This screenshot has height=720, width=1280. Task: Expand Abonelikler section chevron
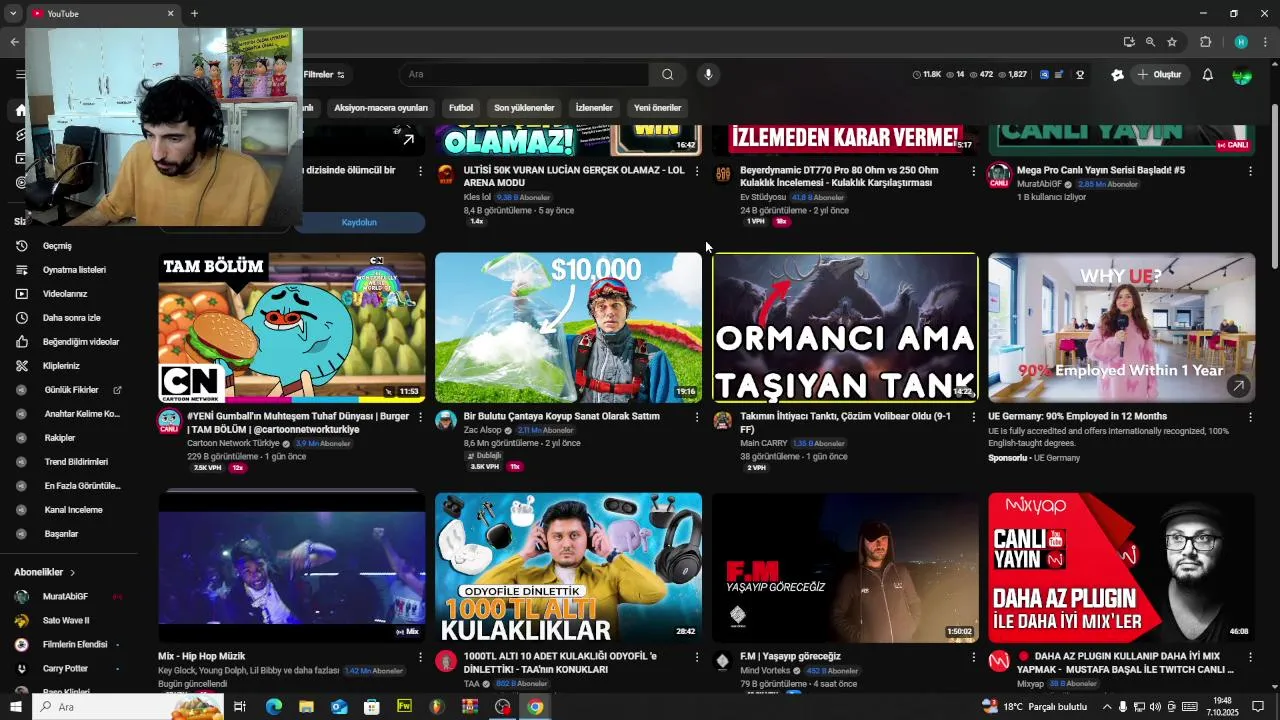pos(72,572)
